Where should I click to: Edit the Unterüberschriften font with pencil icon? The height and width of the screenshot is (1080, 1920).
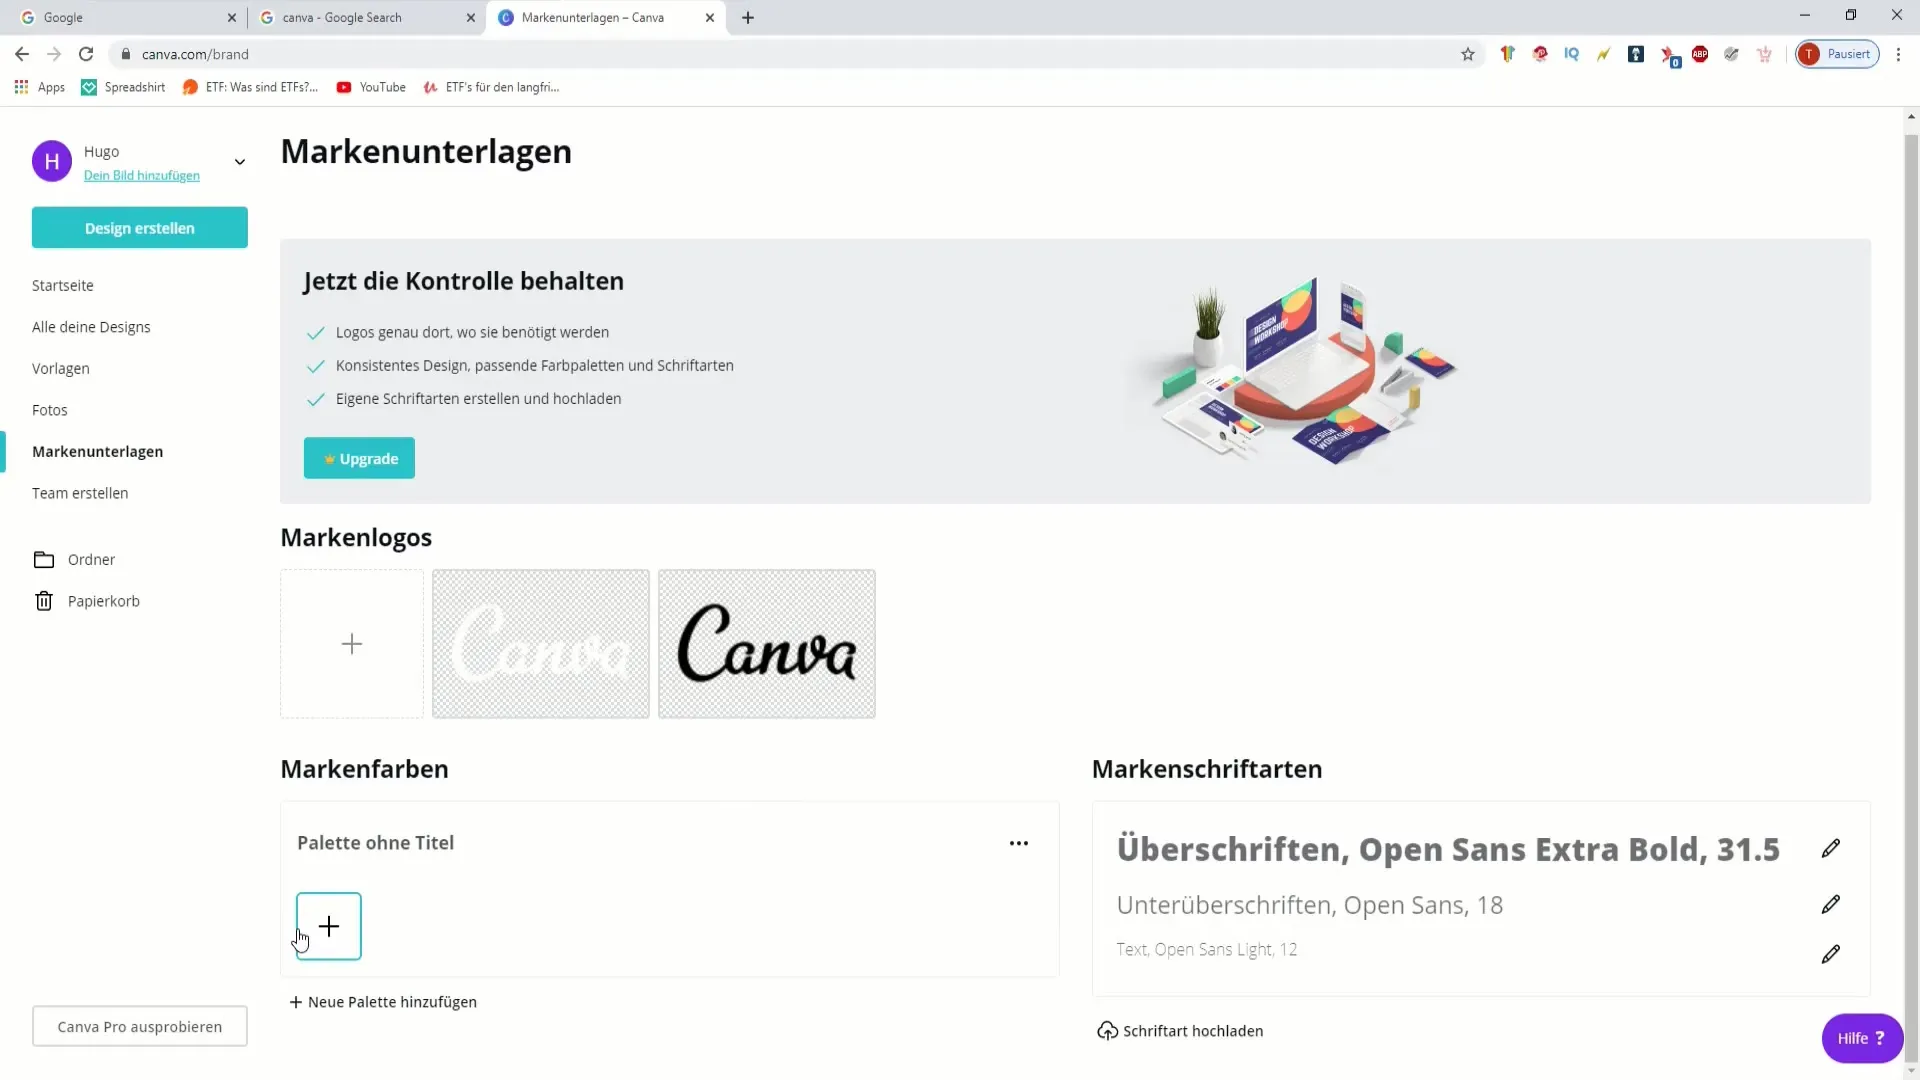click(1830, 904)
